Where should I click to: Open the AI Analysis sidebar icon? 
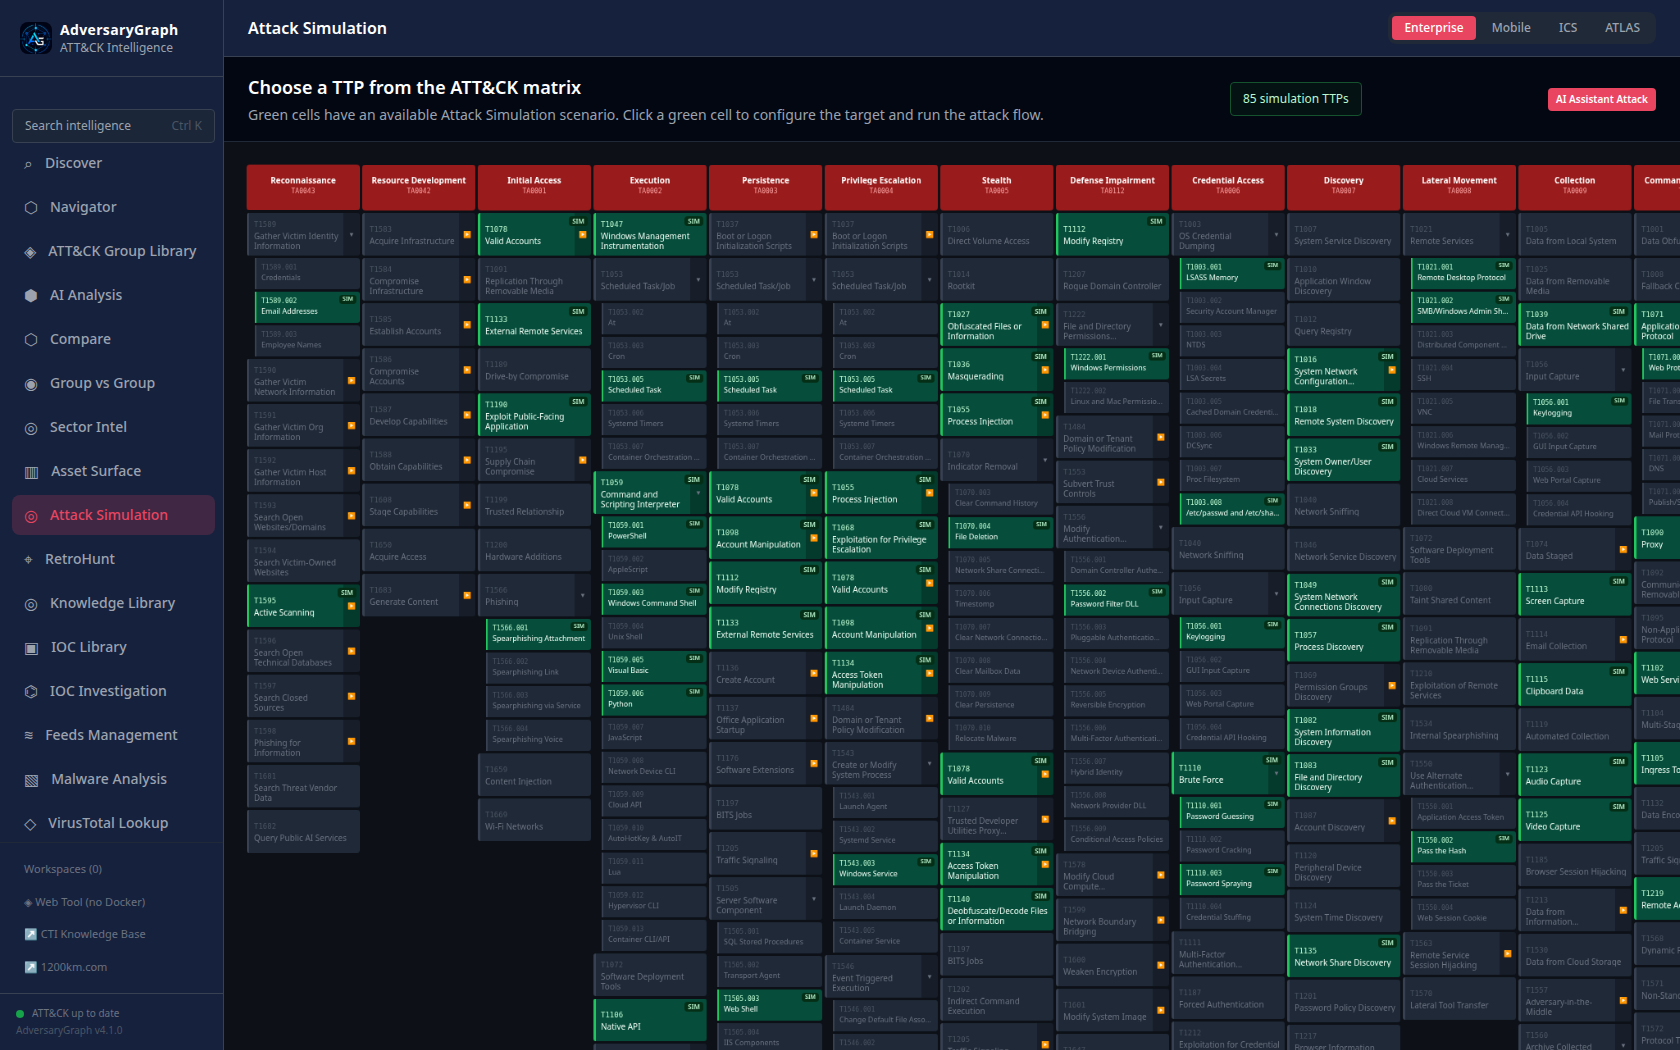(x=31, y=296)
